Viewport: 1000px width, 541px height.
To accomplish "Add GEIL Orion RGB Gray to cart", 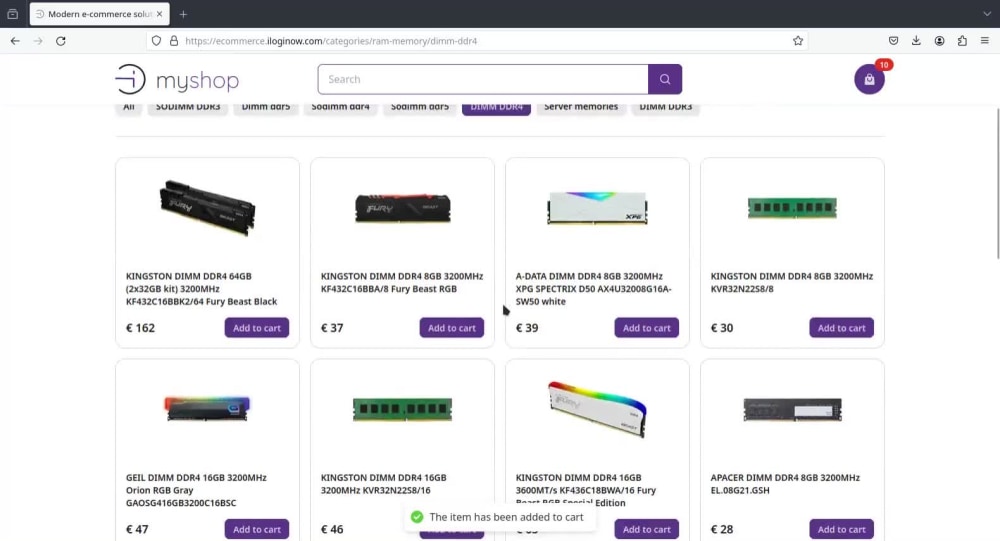I will point(256,529).
